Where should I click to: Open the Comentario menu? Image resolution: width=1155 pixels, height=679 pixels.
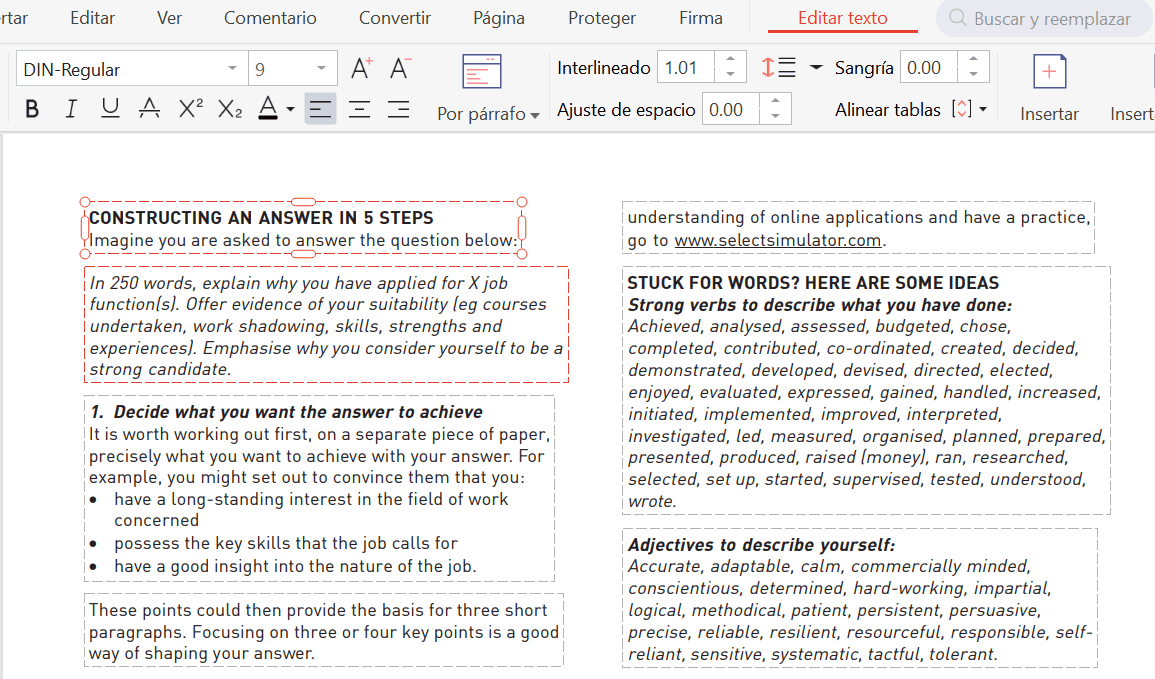point(270,18)
